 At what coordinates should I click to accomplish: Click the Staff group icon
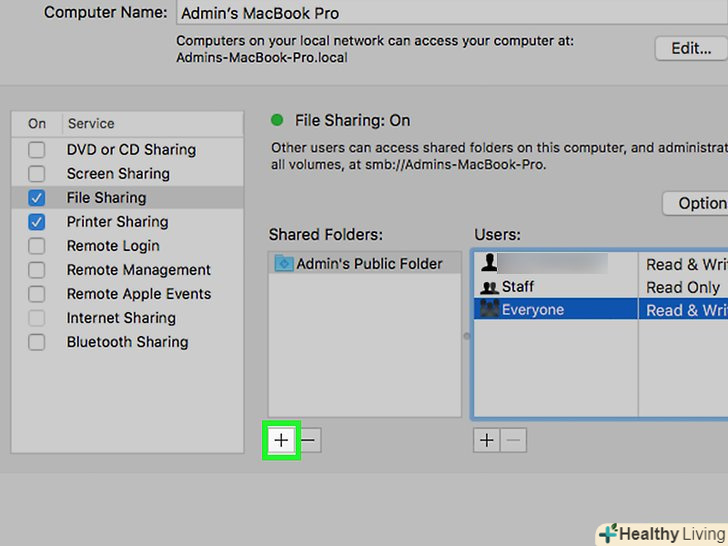click(489, 287)
